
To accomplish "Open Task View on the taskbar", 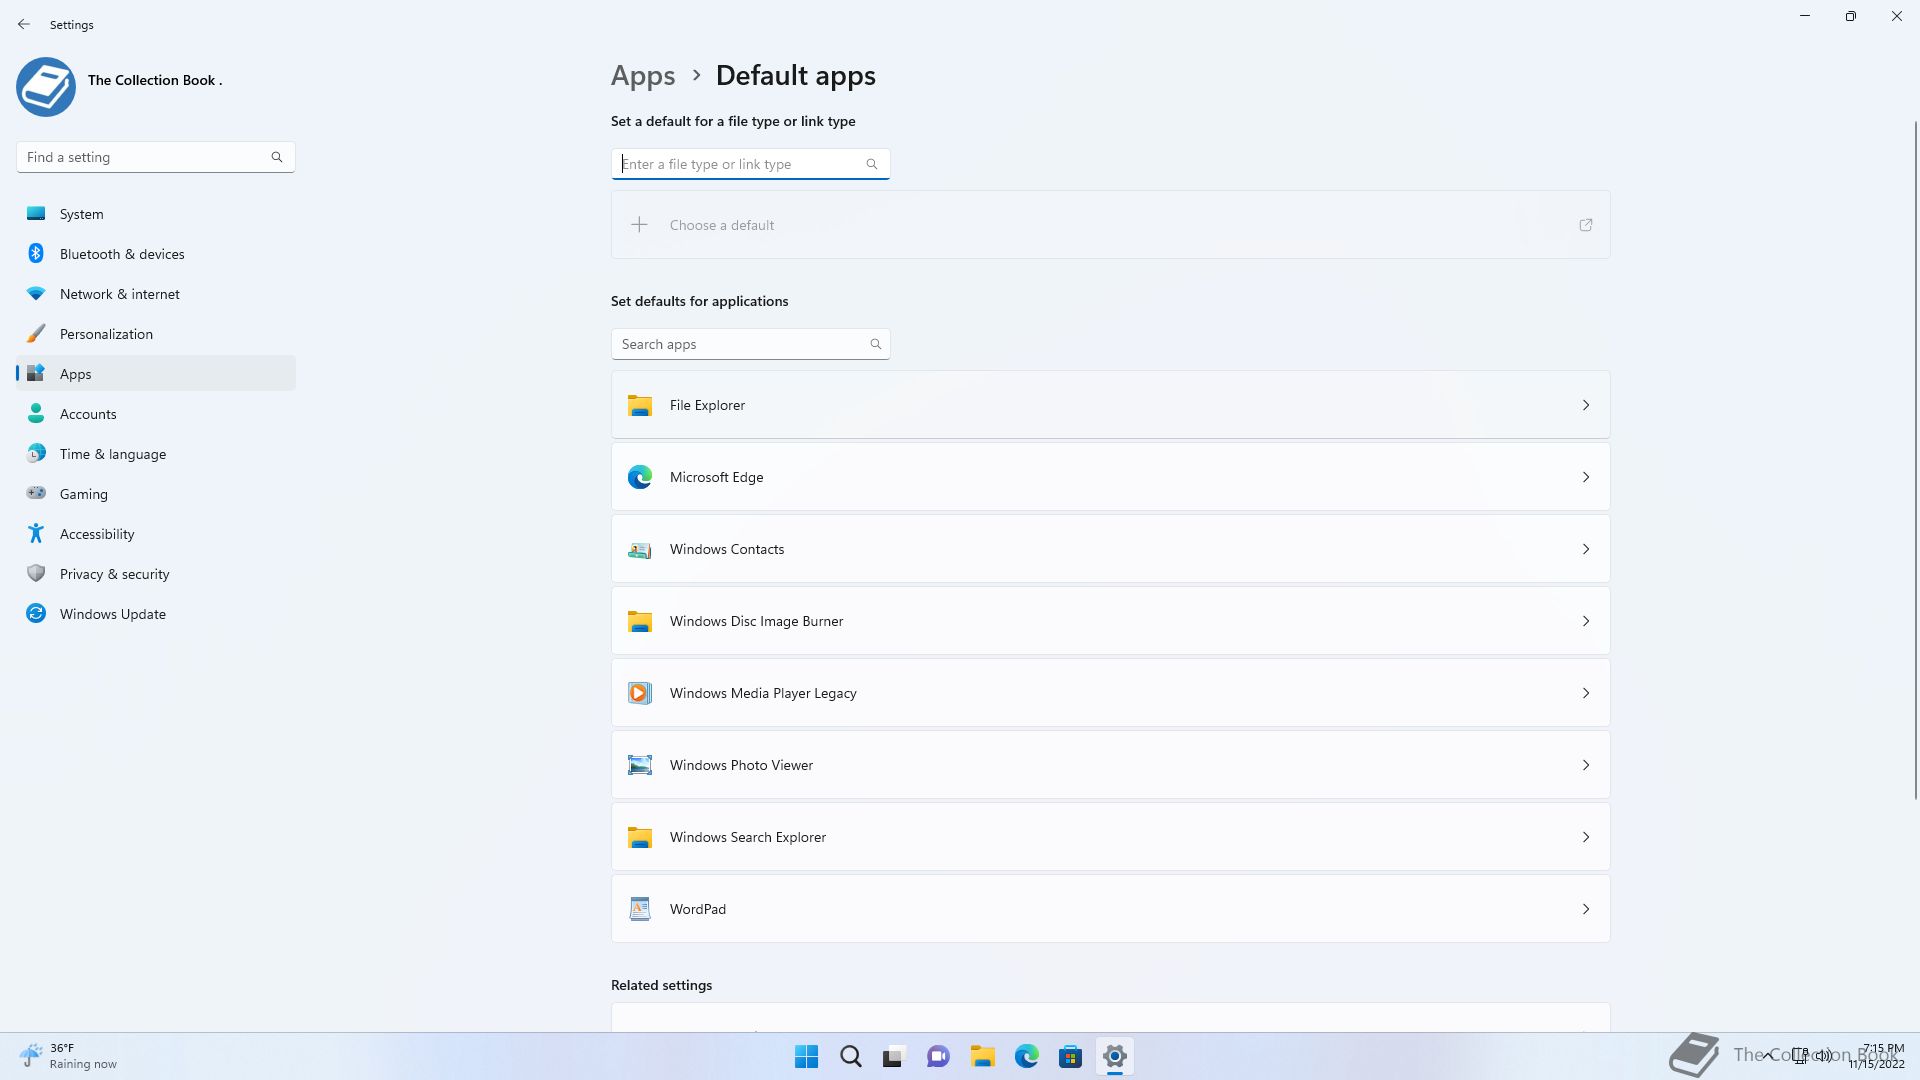I will pos(893,1056).
